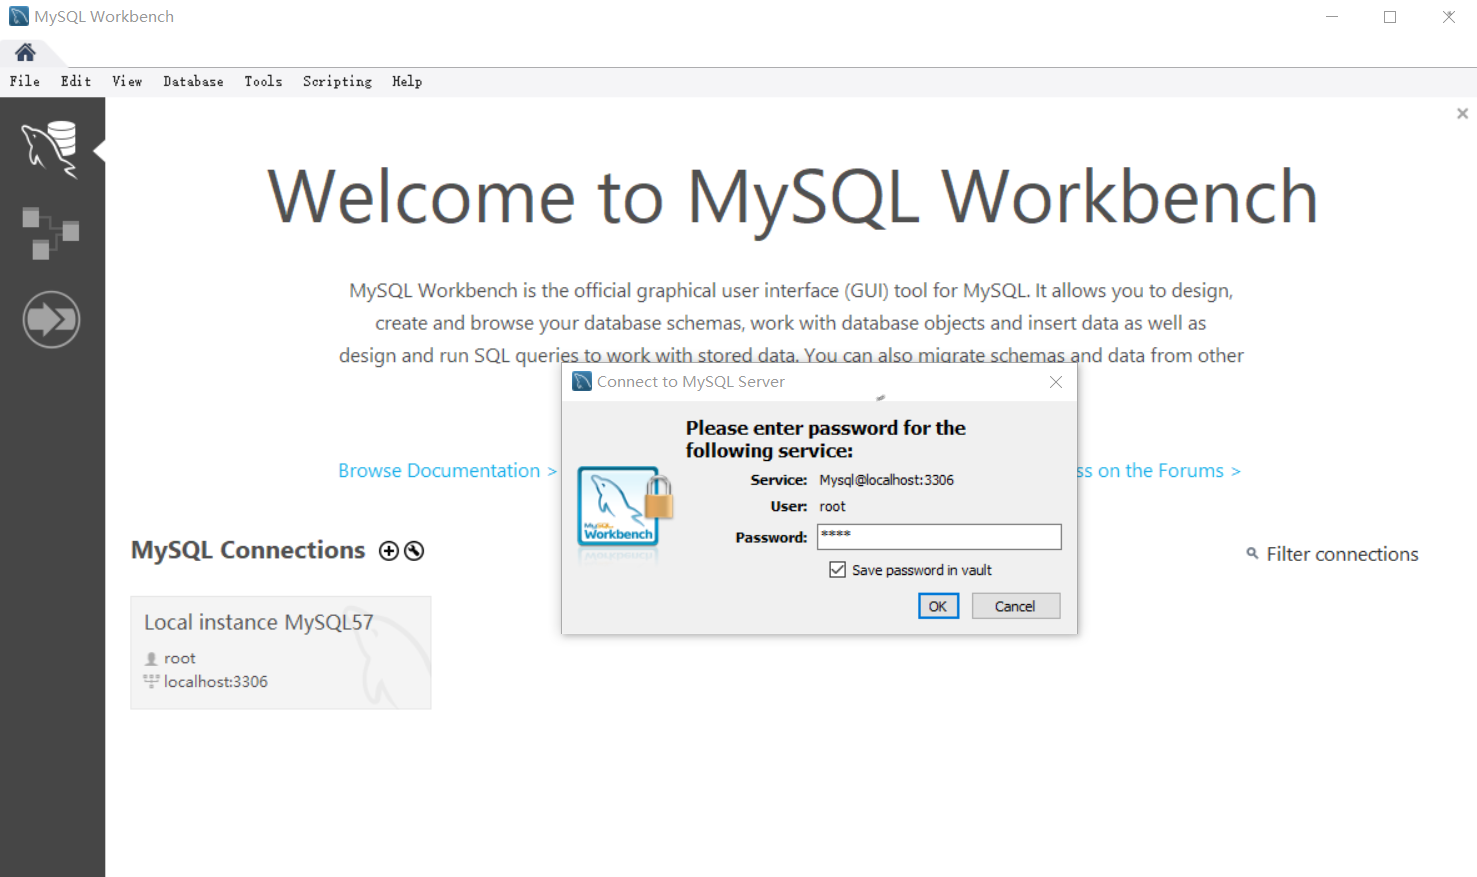Image resolution: width=1477 pixels, height=877 pixels.
Task: Open the Migration wizard sidebar icon
Action: tap(51, 320)
